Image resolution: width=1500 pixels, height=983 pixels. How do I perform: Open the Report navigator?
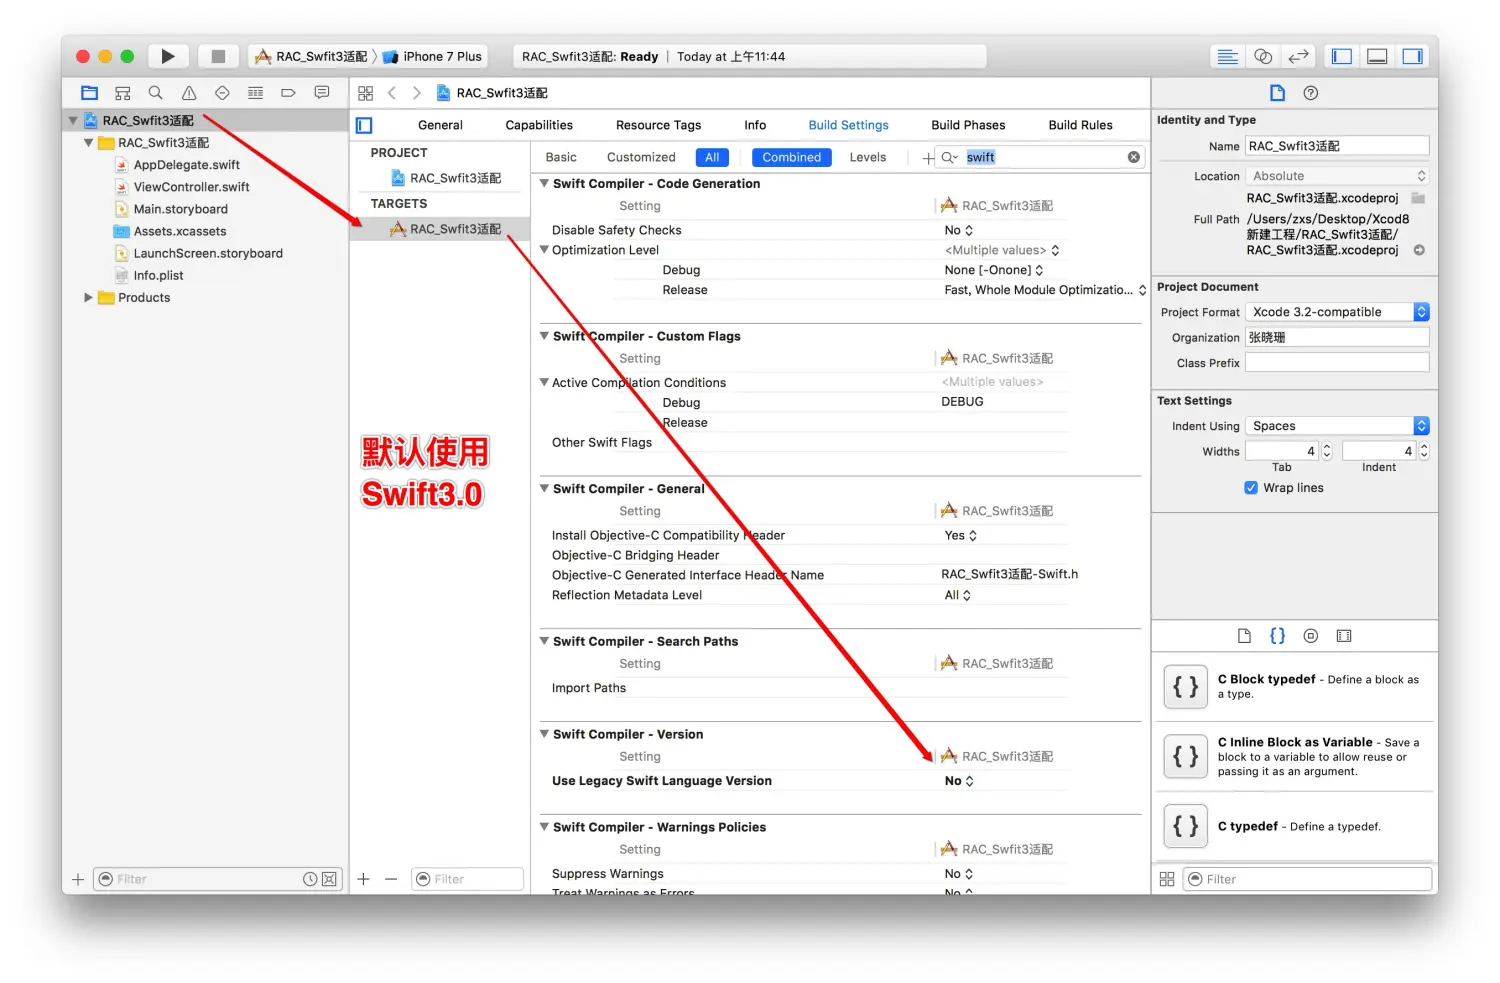pos(322,93)
